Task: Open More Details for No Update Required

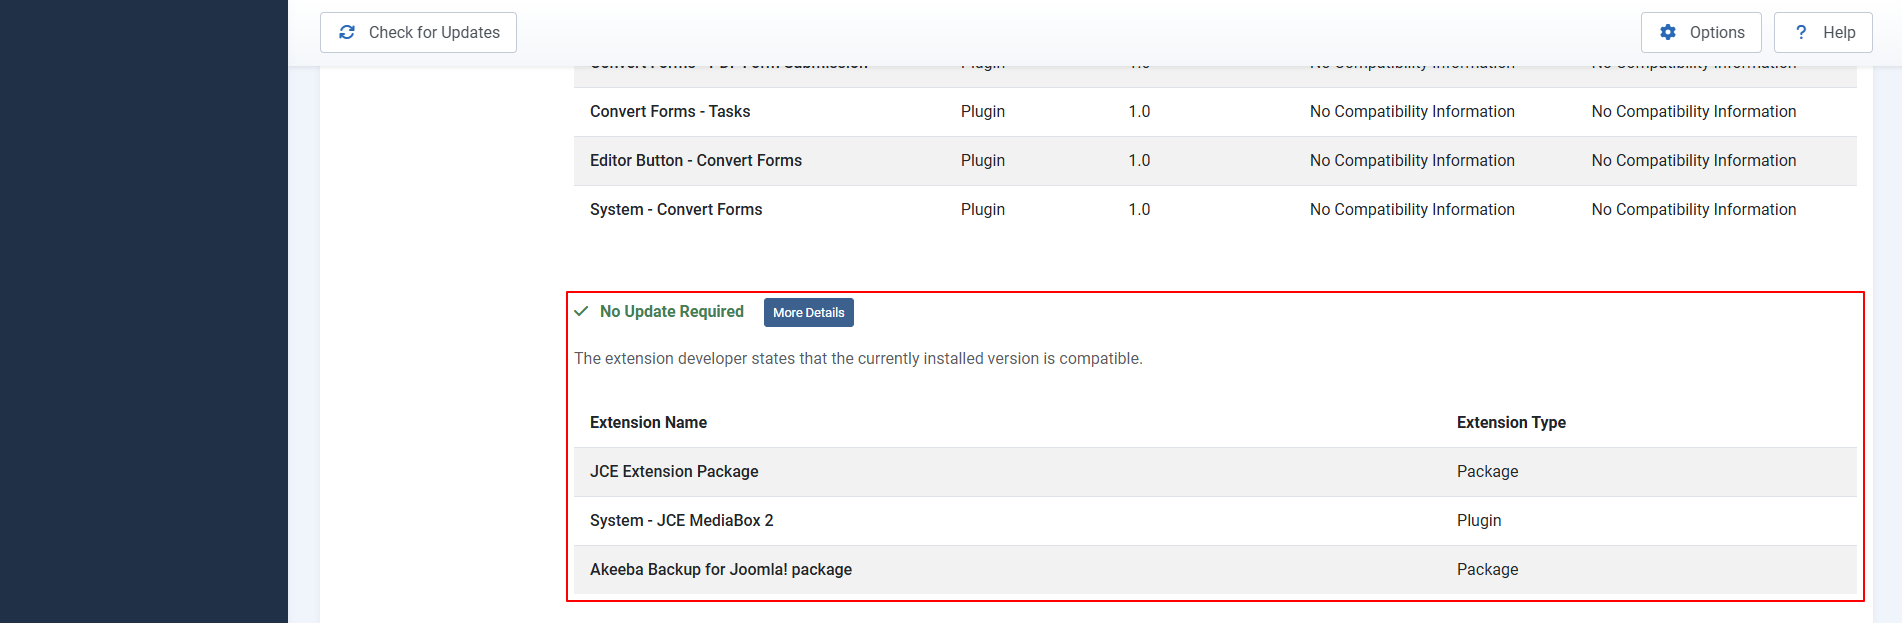Action: point(808,313)
